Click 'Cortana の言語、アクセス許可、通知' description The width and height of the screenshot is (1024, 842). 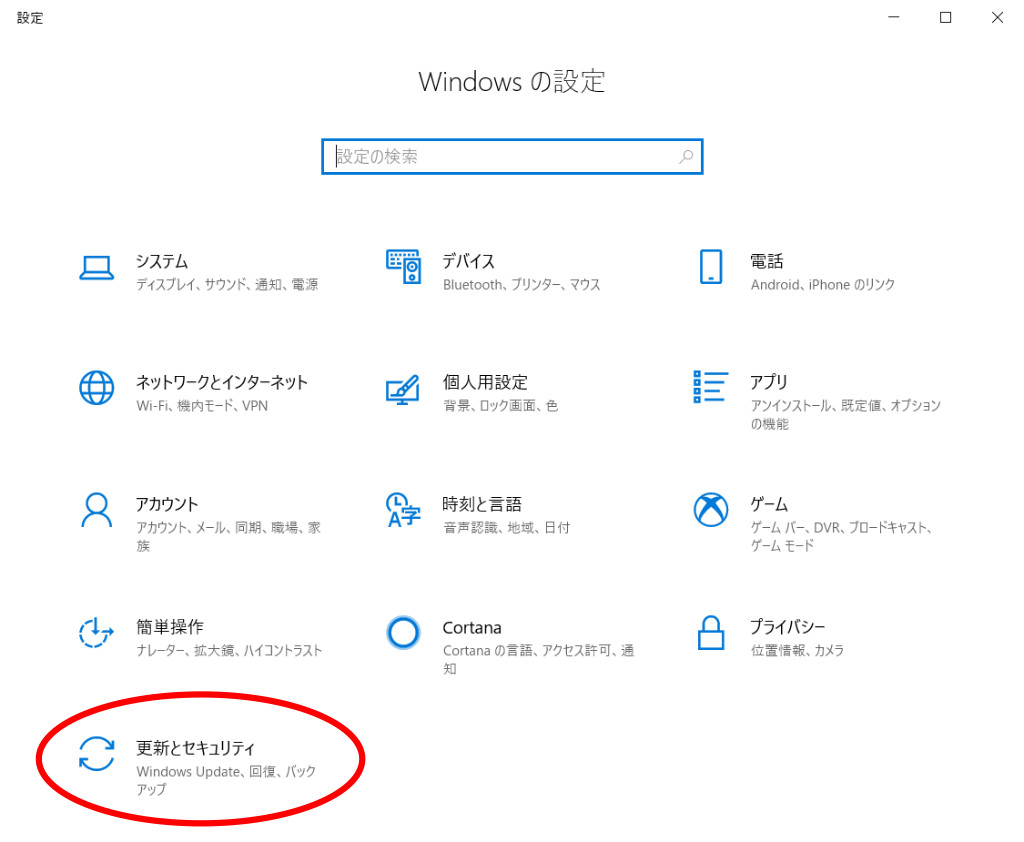click(x=539, y=659)
